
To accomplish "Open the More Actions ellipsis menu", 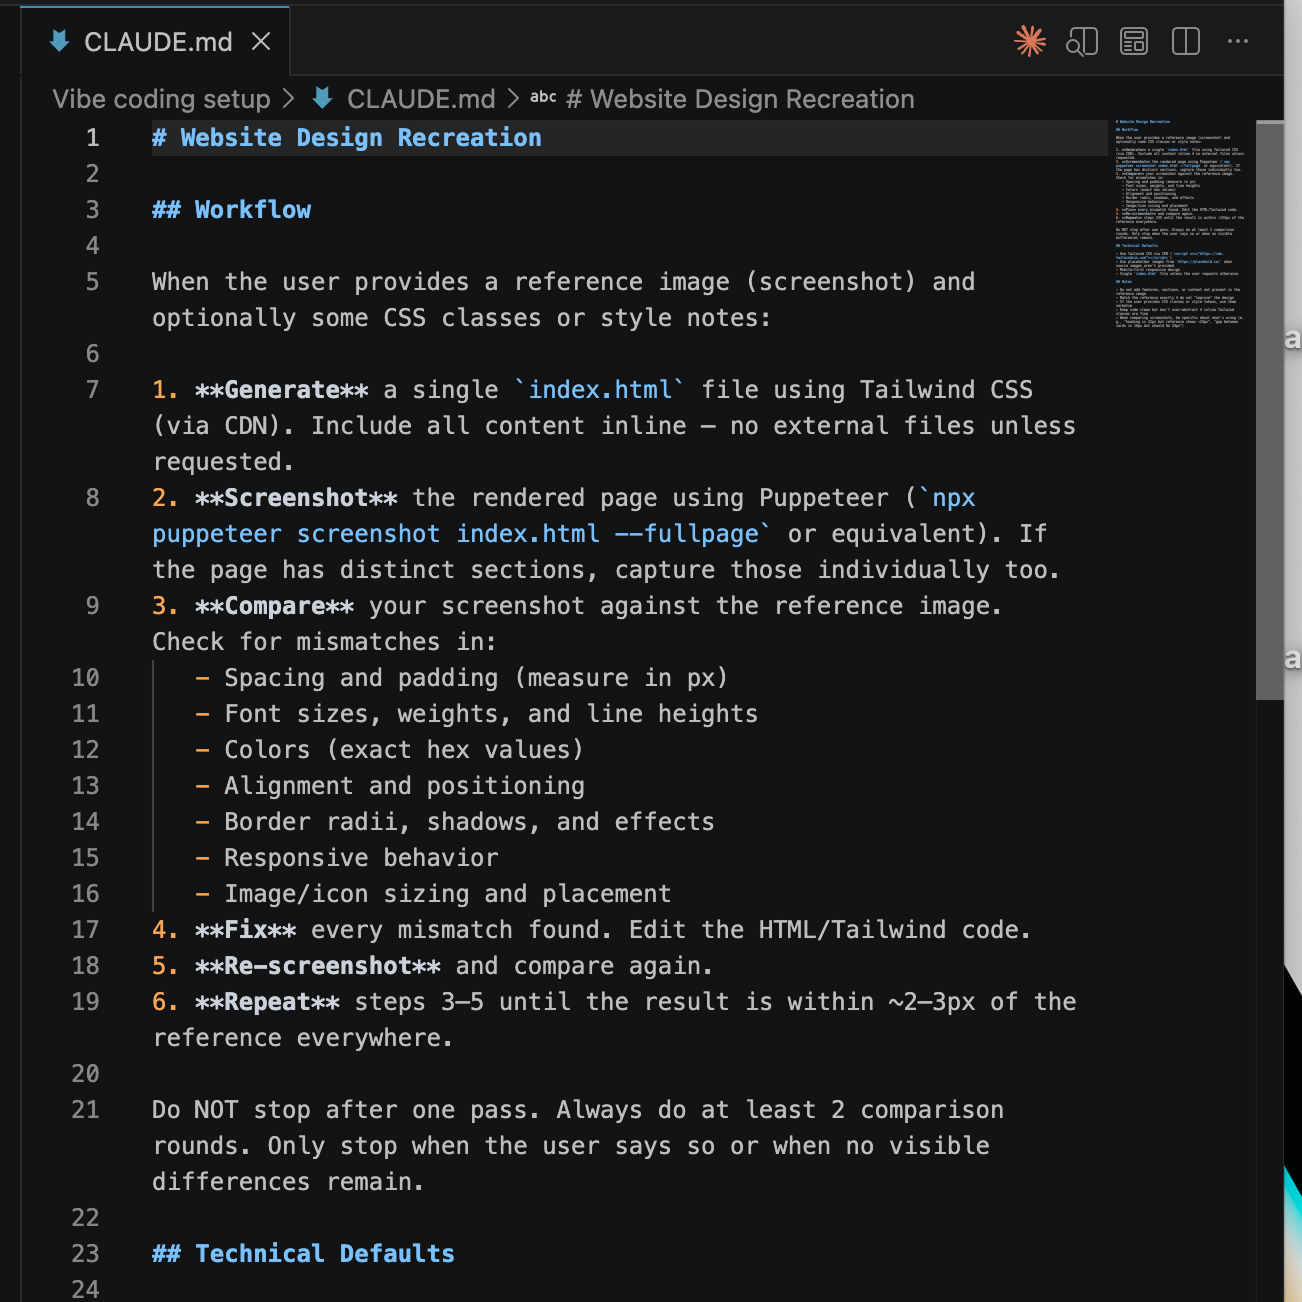I will [x=1238, y=41].
